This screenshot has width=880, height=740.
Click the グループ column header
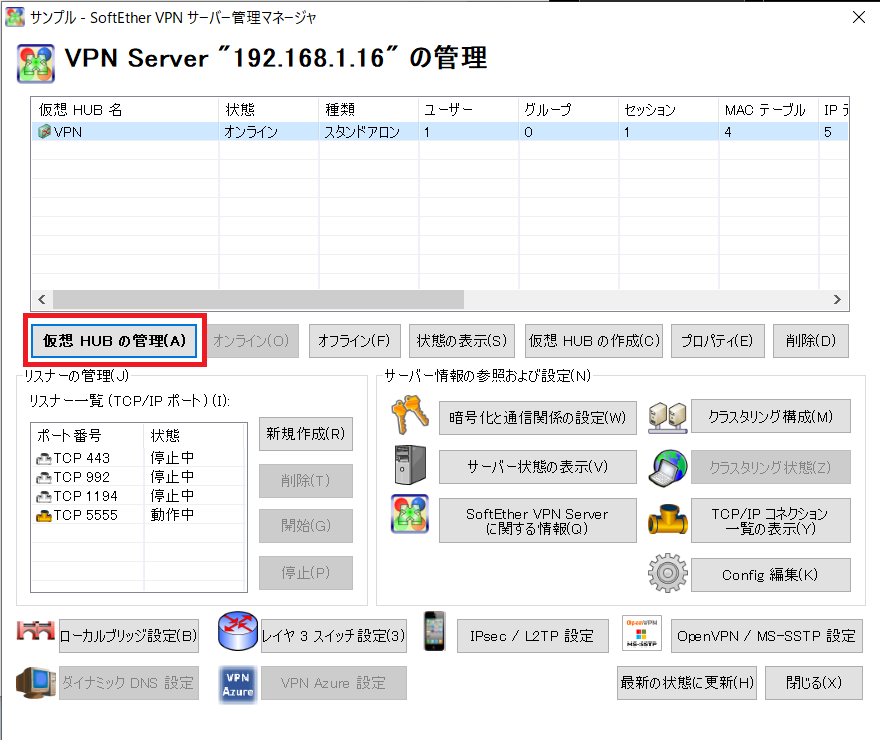point(568,110)
